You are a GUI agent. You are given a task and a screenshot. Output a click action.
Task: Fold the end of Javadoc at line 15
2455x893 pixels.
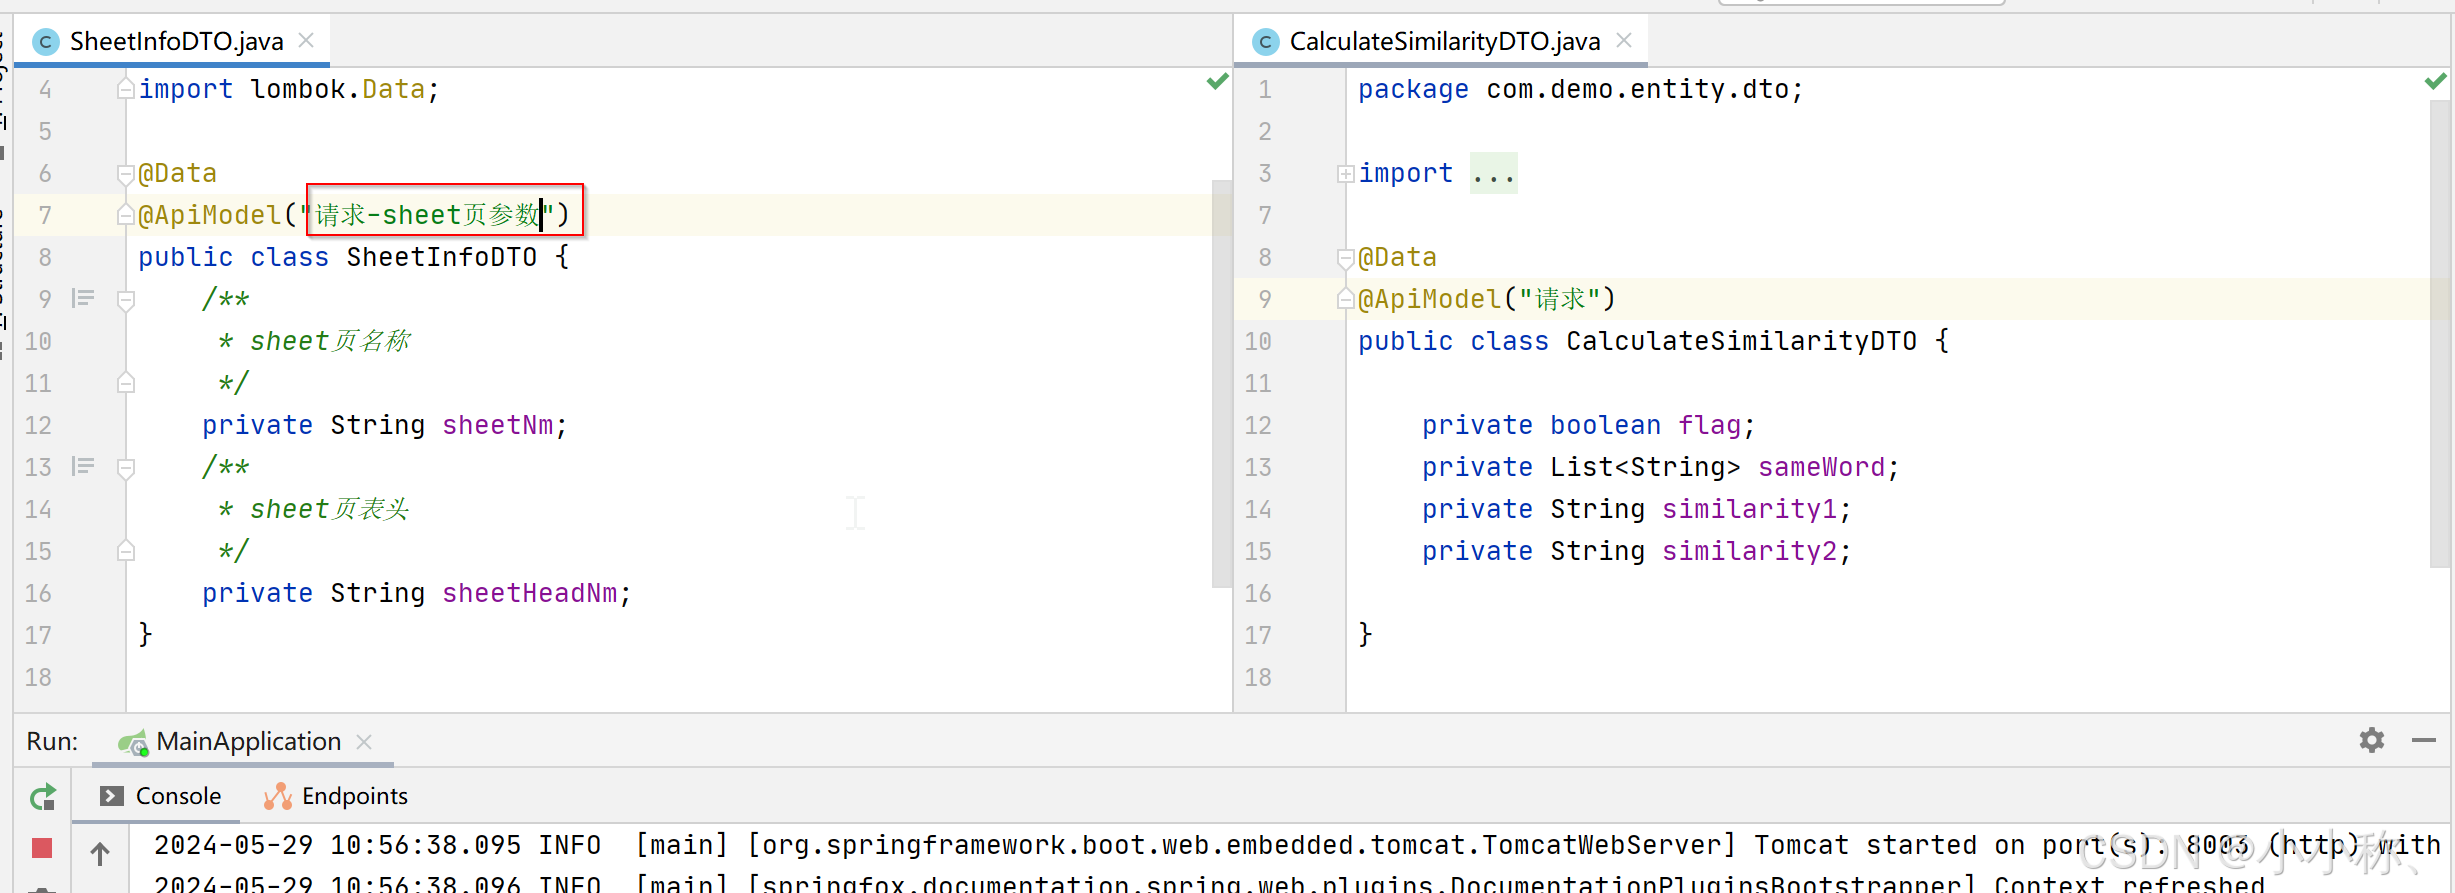[x=126, y=551]
